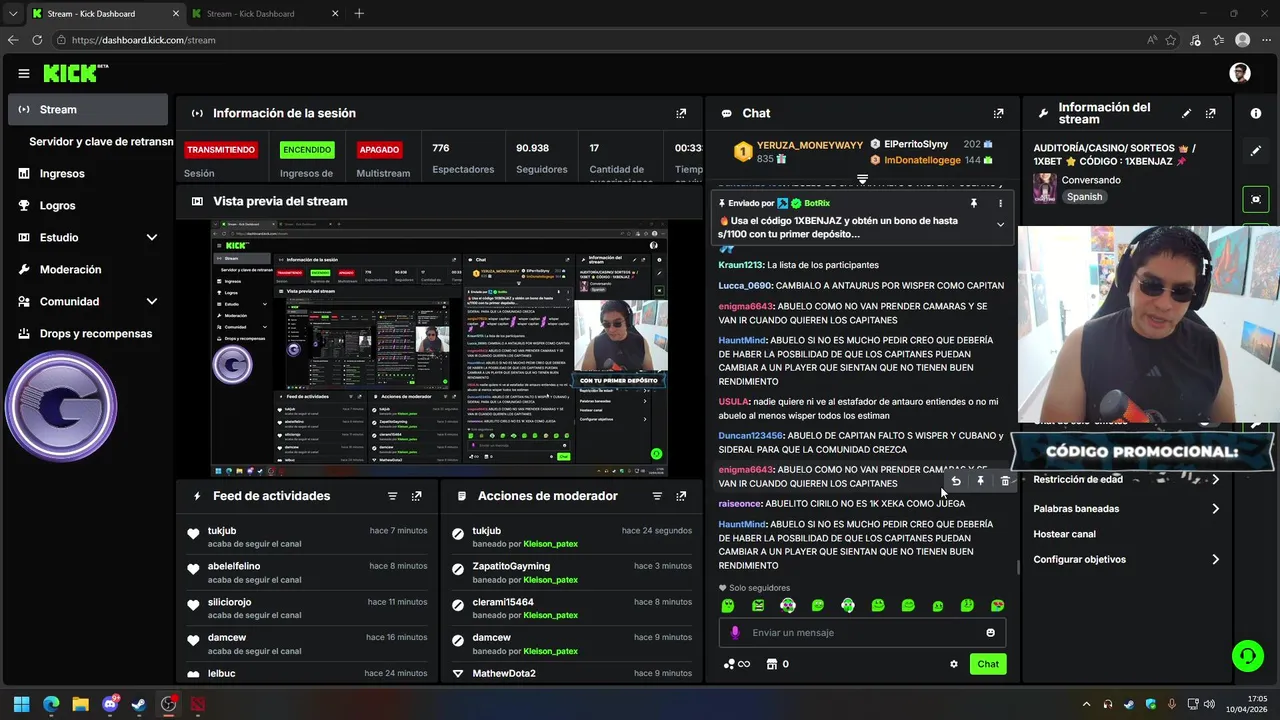1280x720 pixels.
Task: Open Discord from the taskbar
Action: [x=110, y=704]
